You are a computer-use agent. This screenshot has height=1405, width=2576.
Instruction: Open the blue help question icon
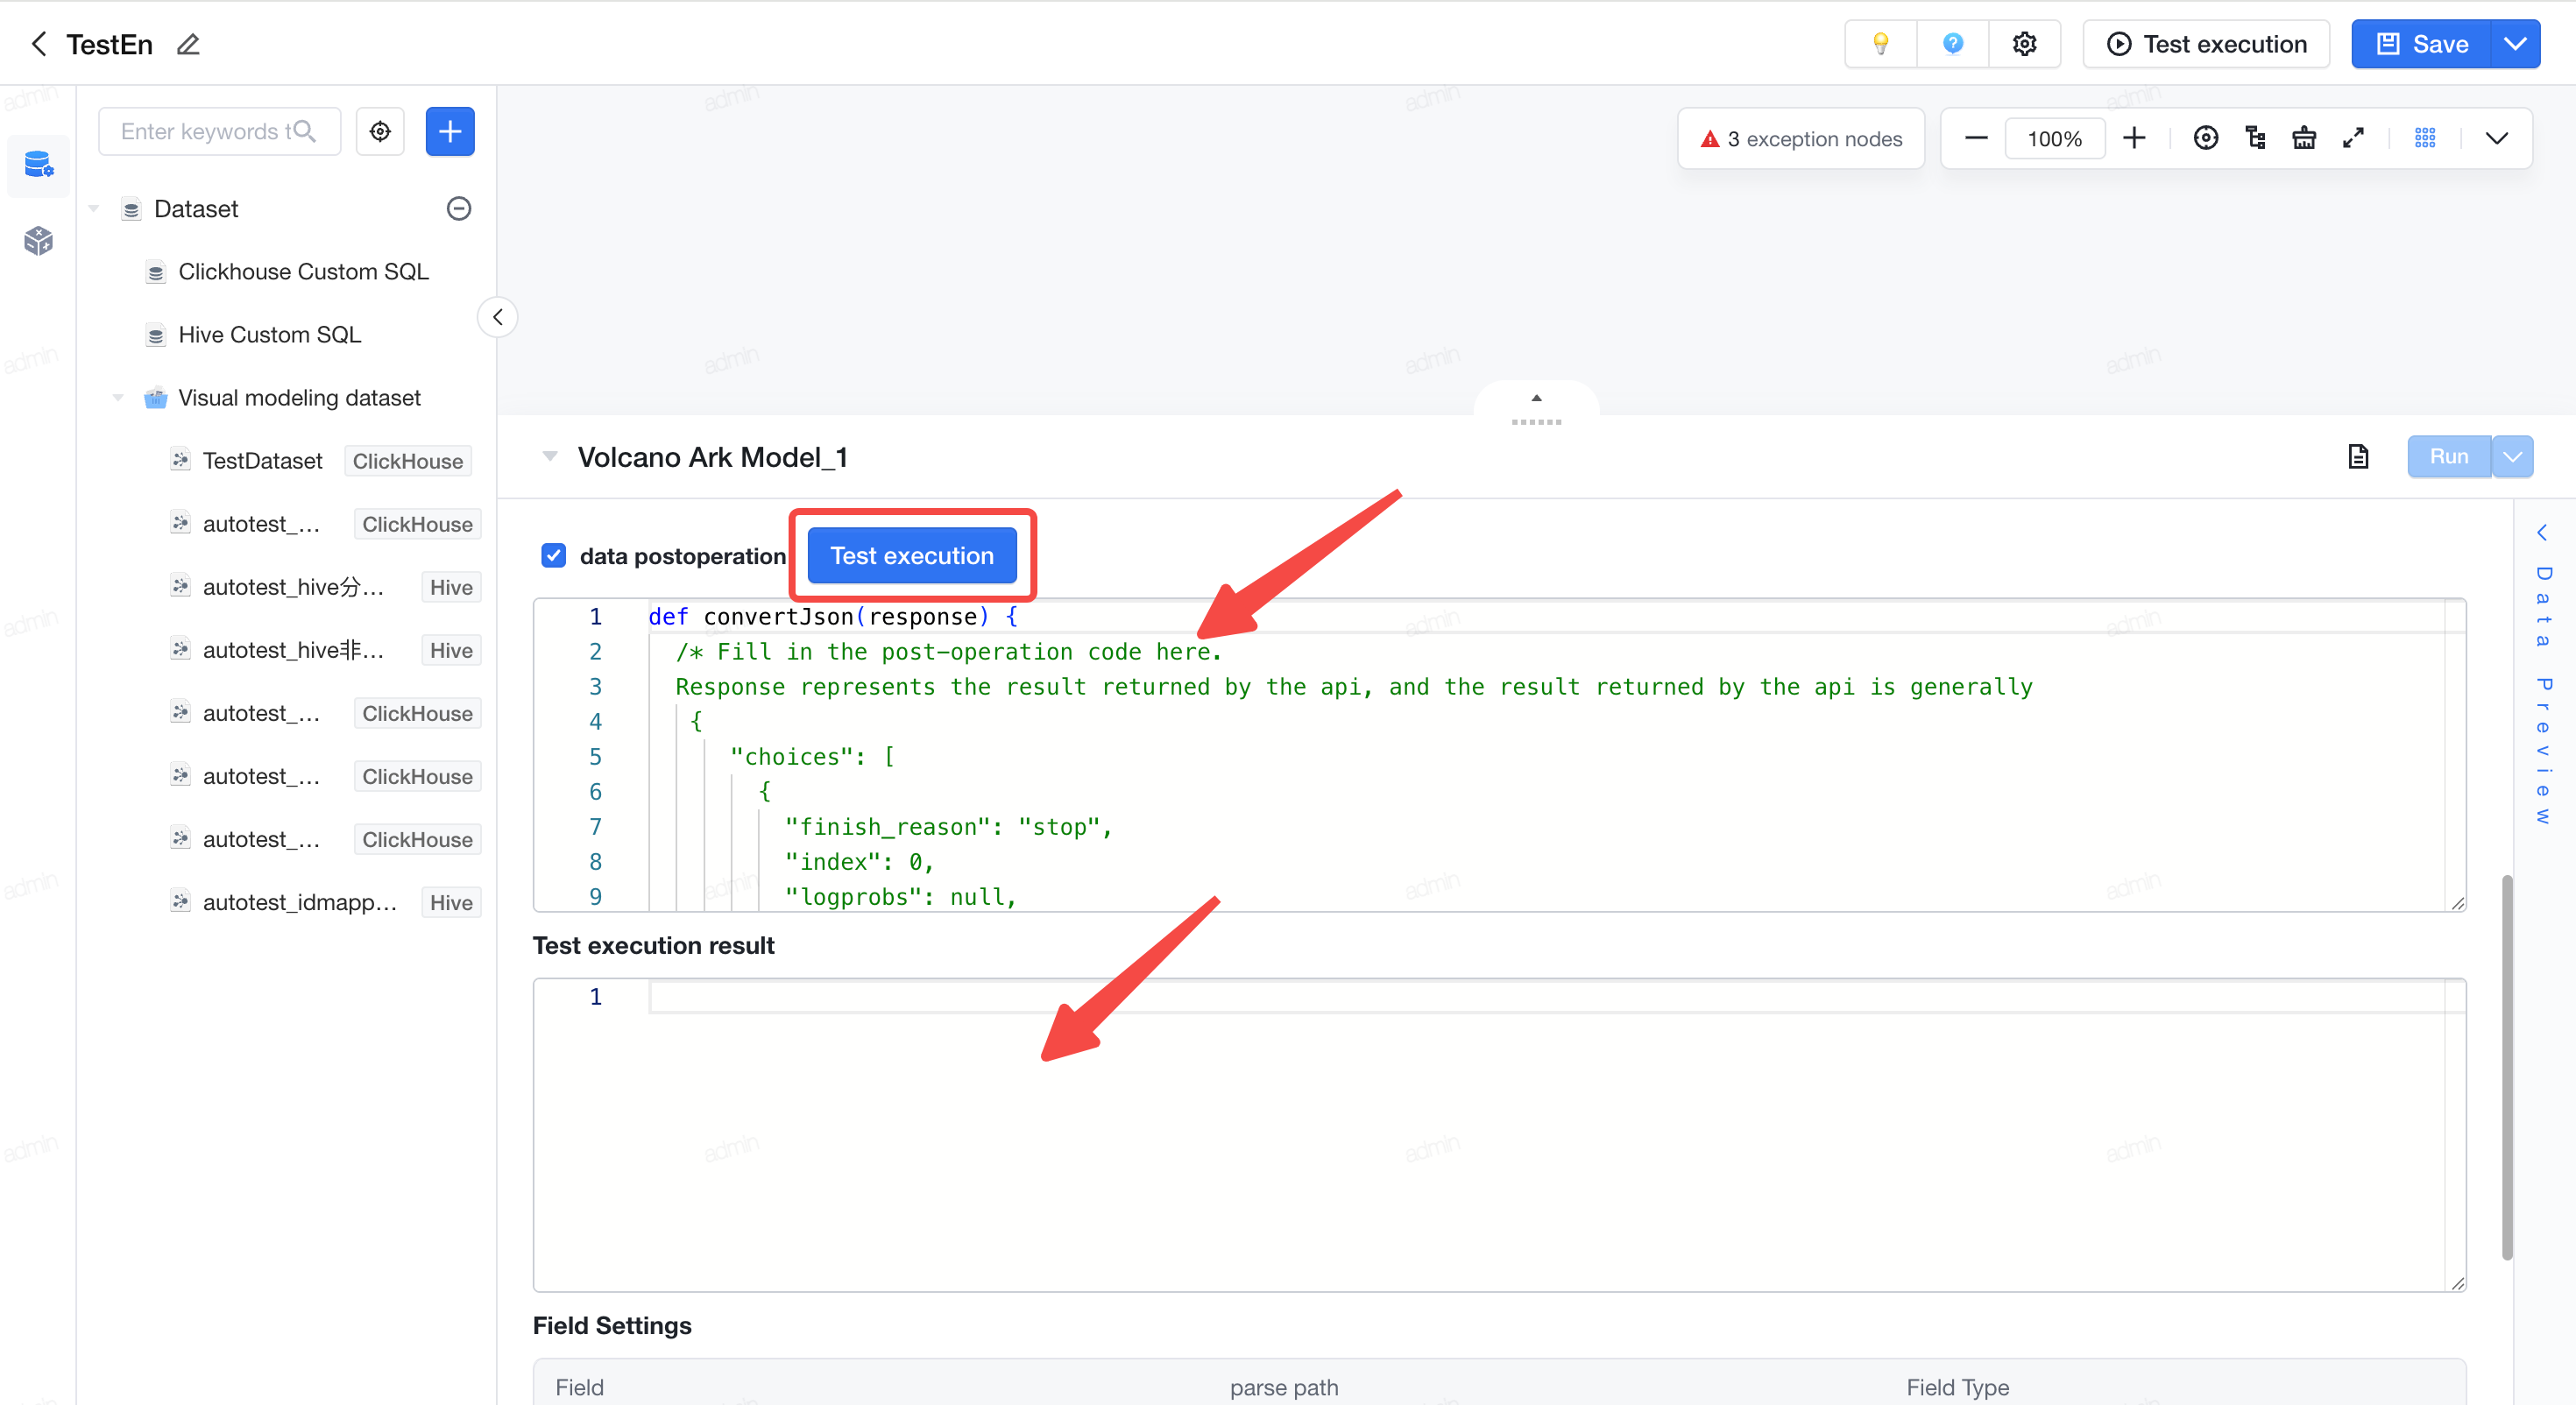click(1952, 44)
